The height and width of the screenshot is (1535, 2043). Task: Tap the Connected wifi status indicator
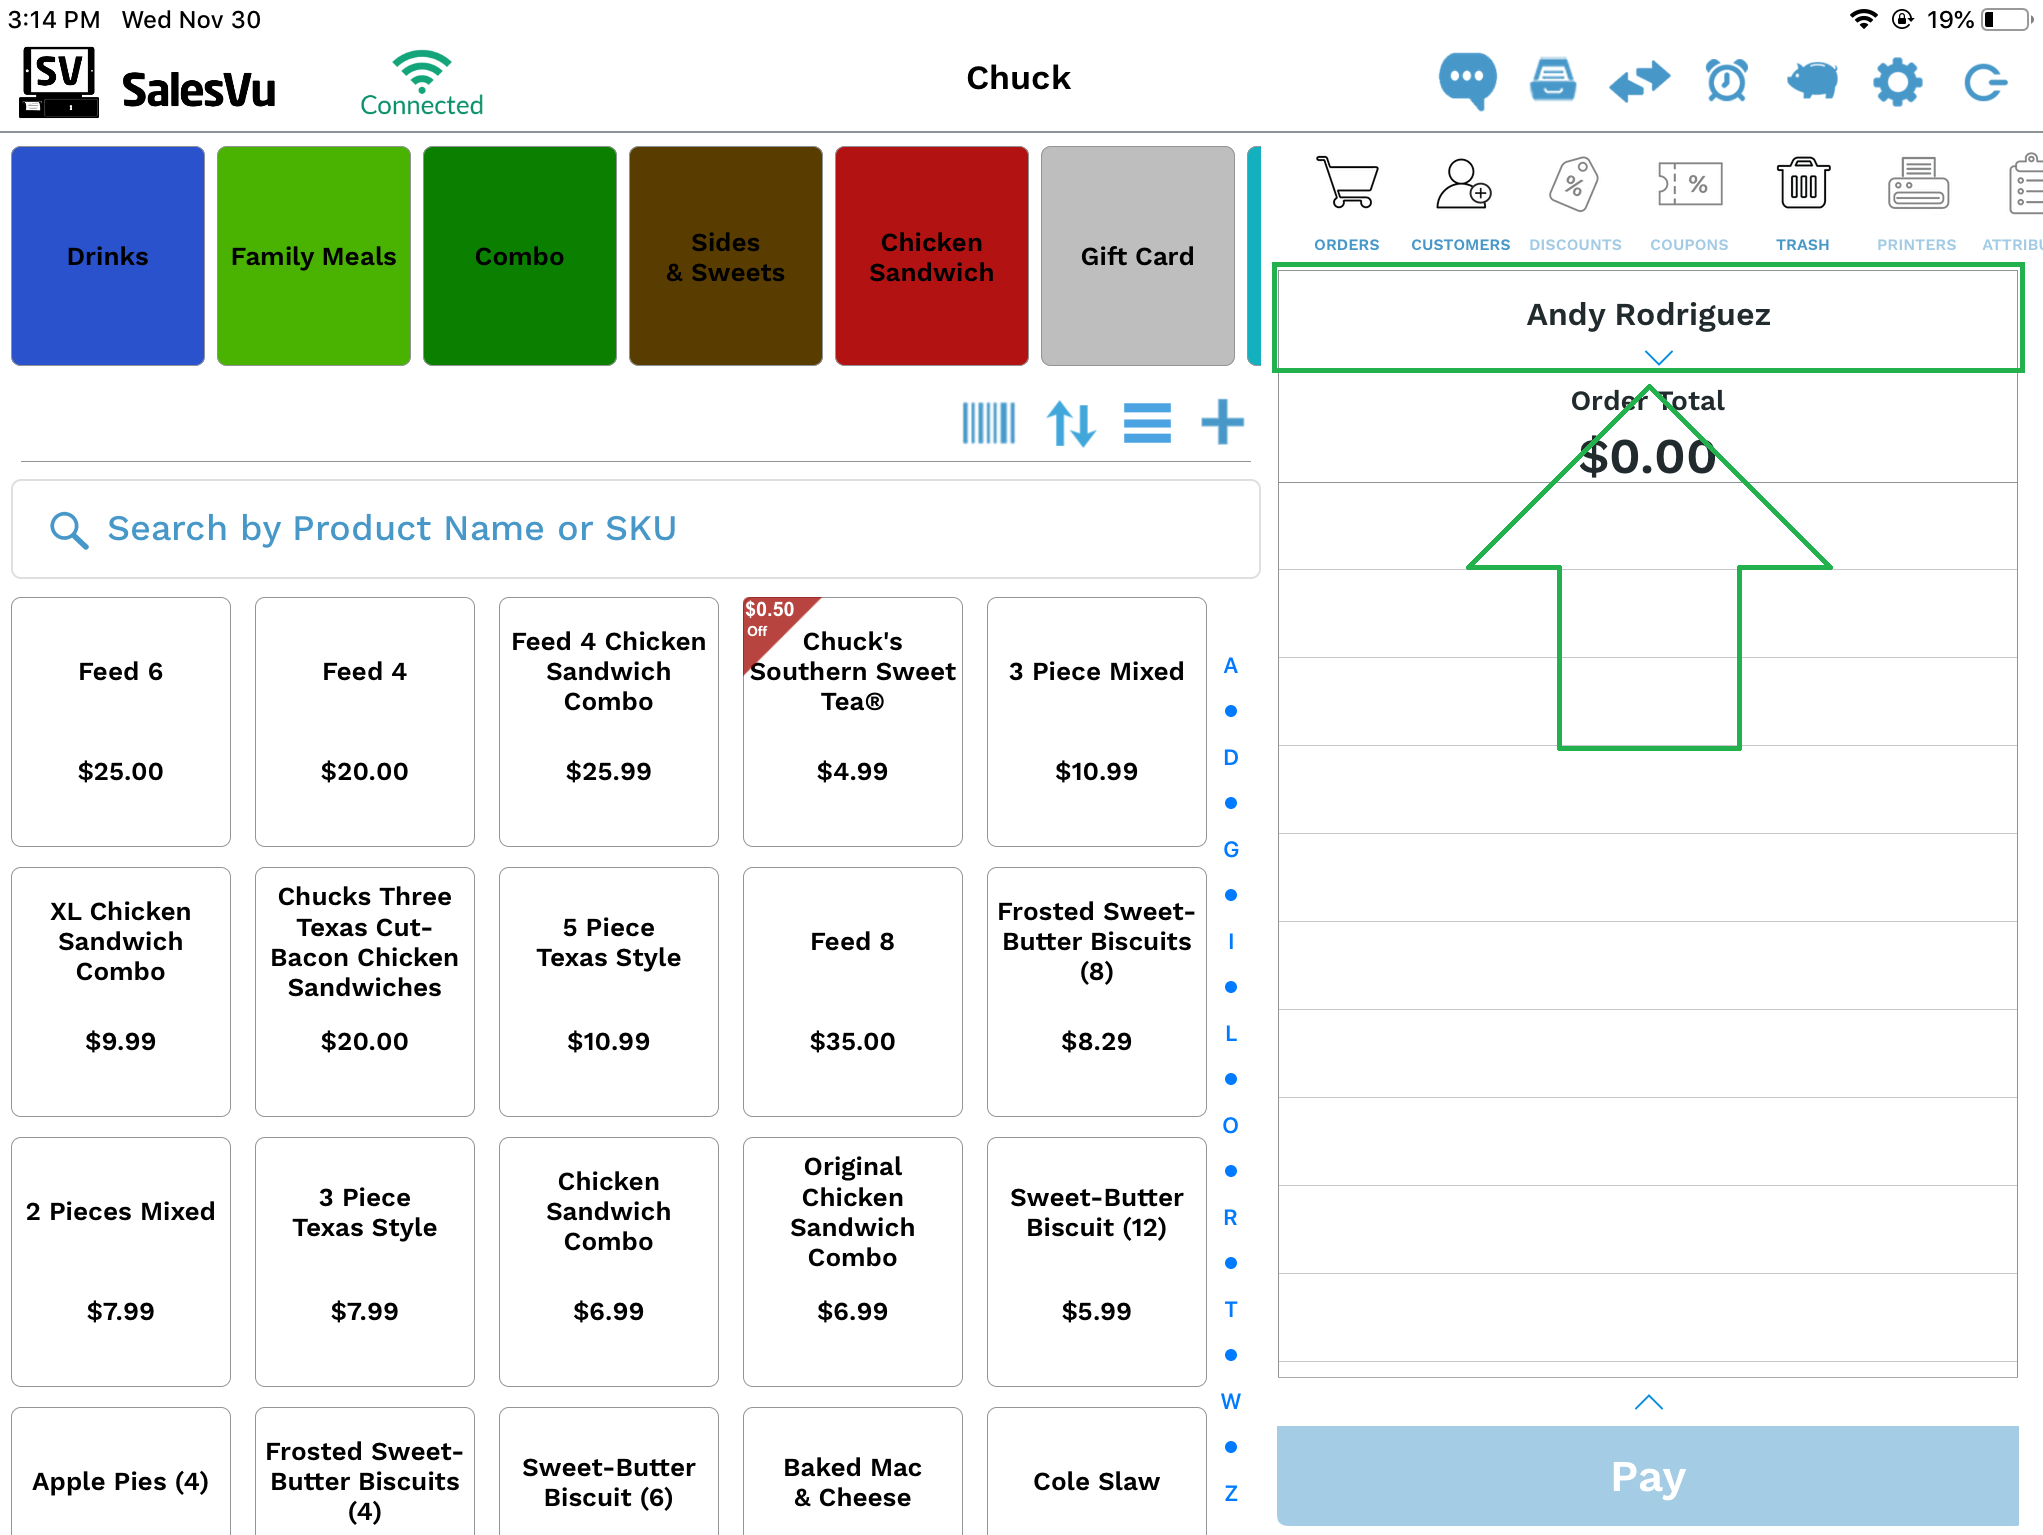pyautogui.click(x=422, y=83)
